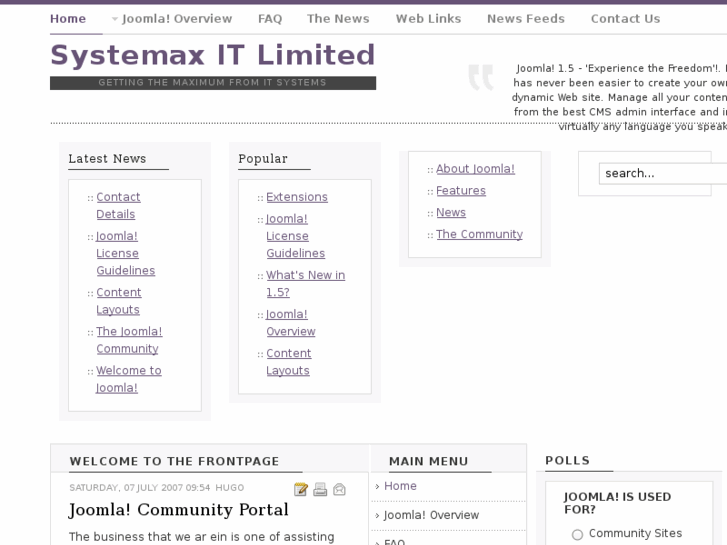Click the Popular module heading
The width and height of the screenshot is (727, 545).
[x=263, y=159]
